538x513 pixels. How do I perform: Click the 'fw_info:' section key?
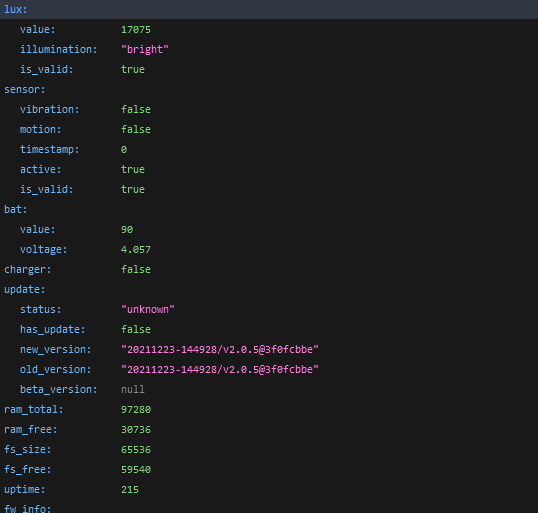[x=27, y=509]
